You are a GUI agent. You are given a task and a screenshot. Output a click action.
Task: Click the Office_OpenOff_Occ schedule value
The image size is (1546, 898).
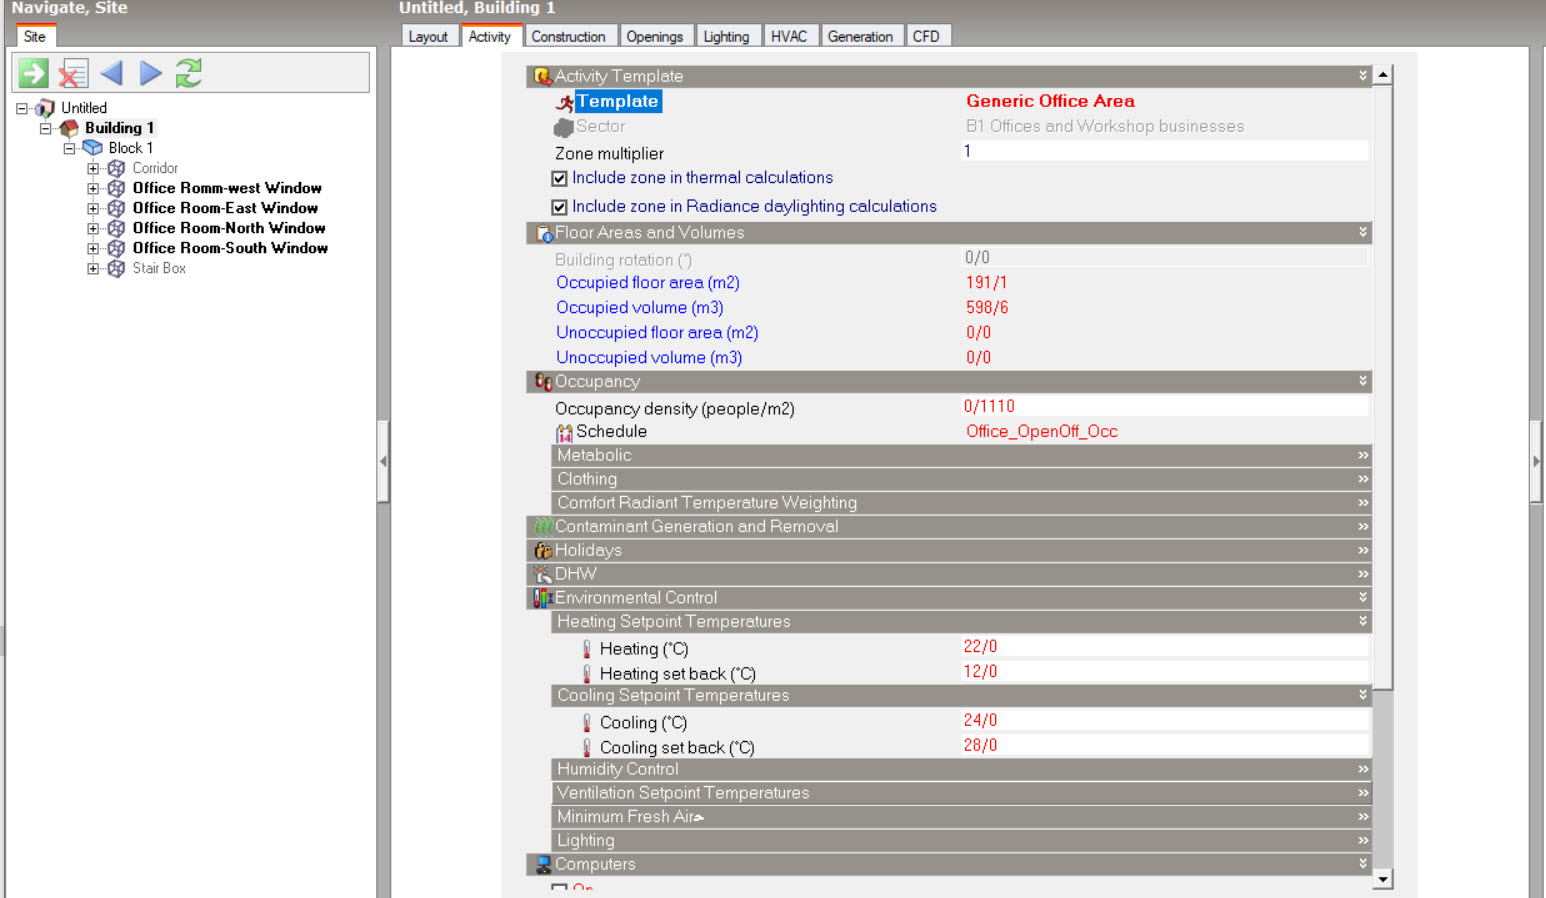tap(1041, 432)
